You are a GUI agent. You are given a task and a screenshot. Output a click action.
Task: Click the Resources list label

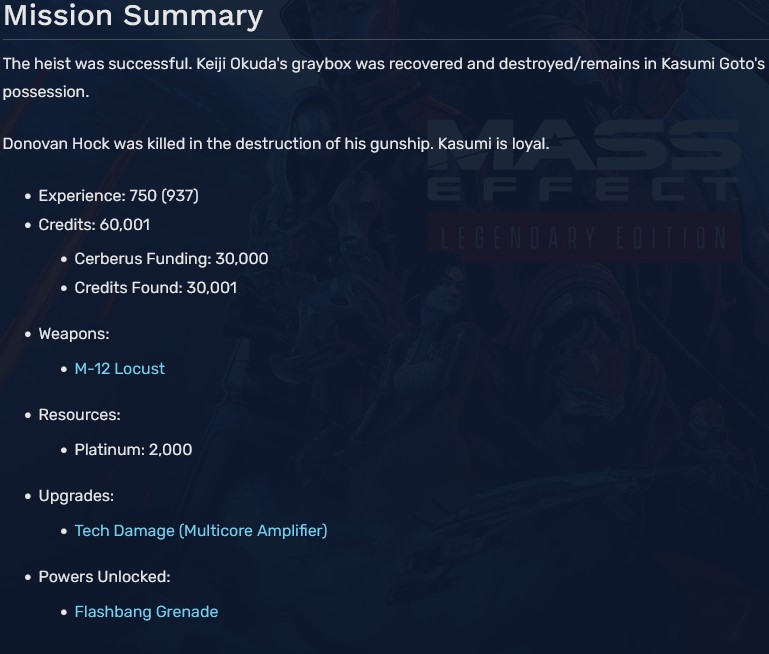point(79,414)
